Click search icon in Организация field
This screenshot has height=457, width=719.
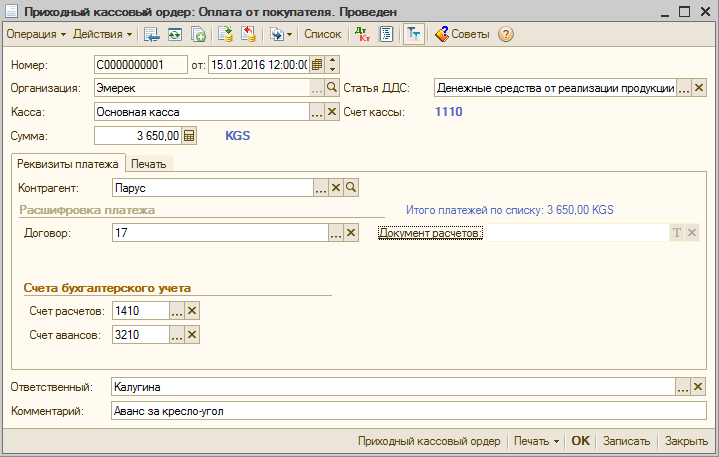point(332,88)
